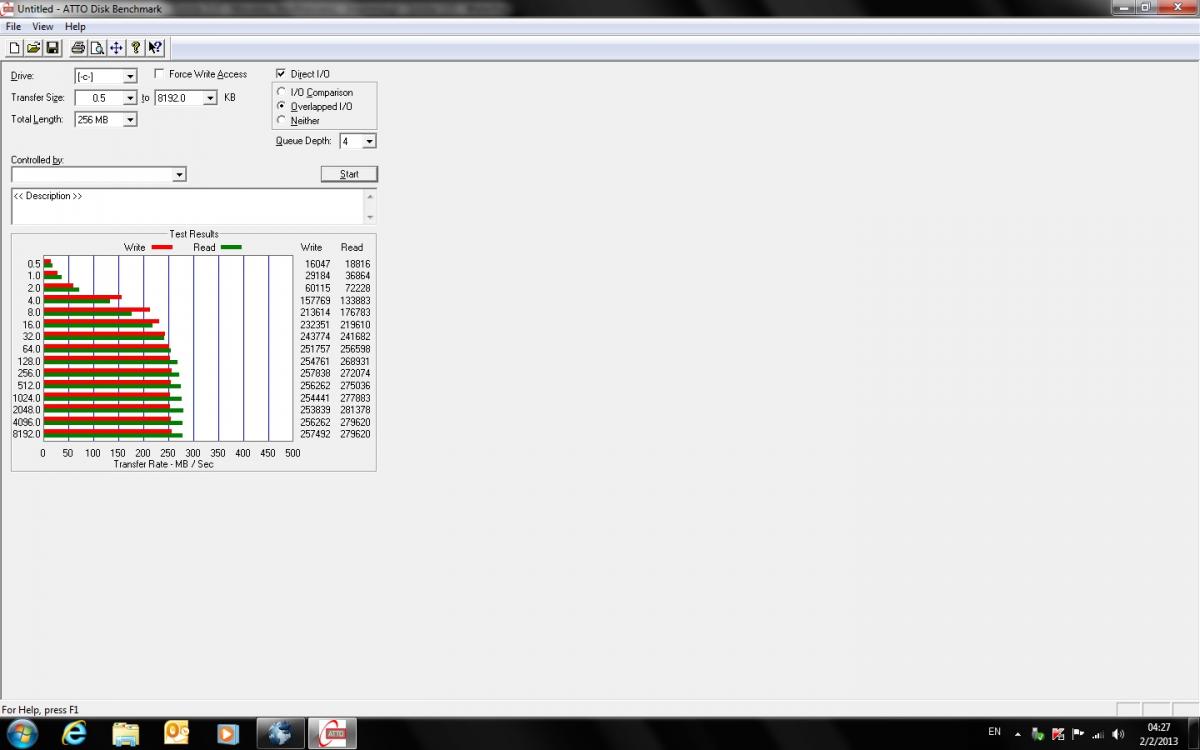Click read value 281378
This screenshot has height=750, width=1200.
pos(355,410)
